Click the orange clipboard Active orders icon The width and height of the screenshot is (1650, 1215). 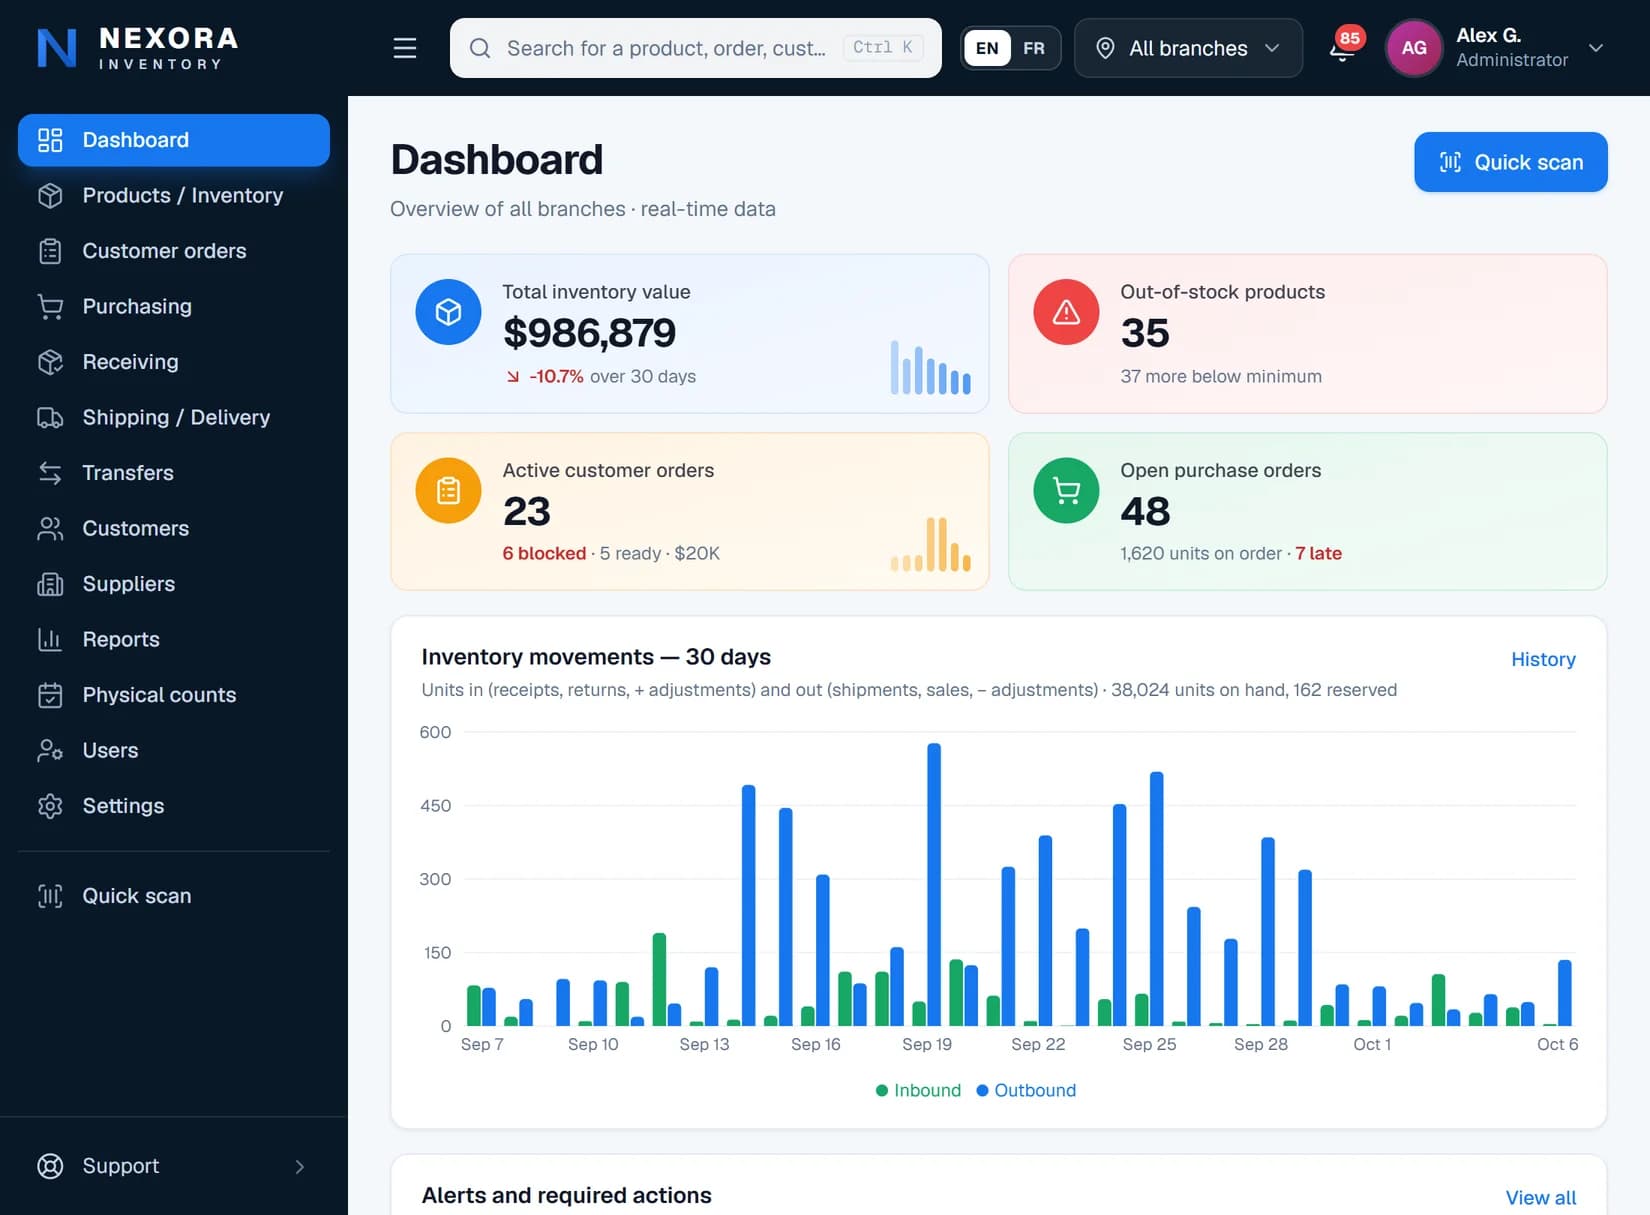(x=448, y=491)
